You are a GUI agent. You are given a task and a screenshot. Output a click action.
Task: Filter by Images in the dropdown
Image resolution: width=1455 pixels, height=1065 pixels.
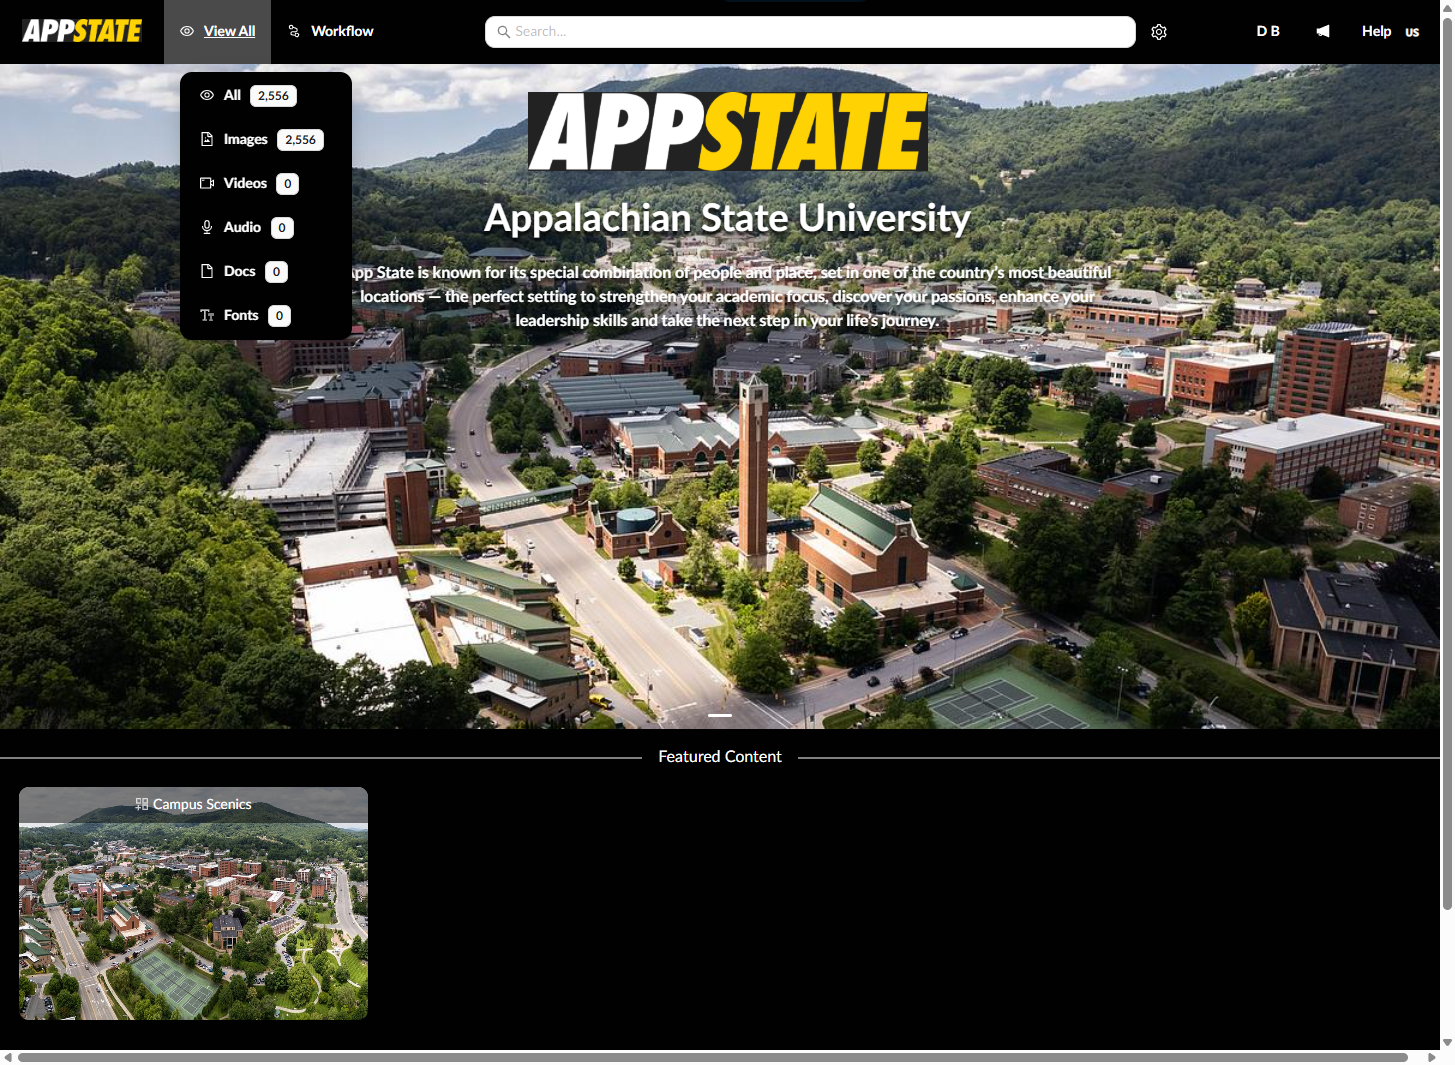[x=266, y=139]
